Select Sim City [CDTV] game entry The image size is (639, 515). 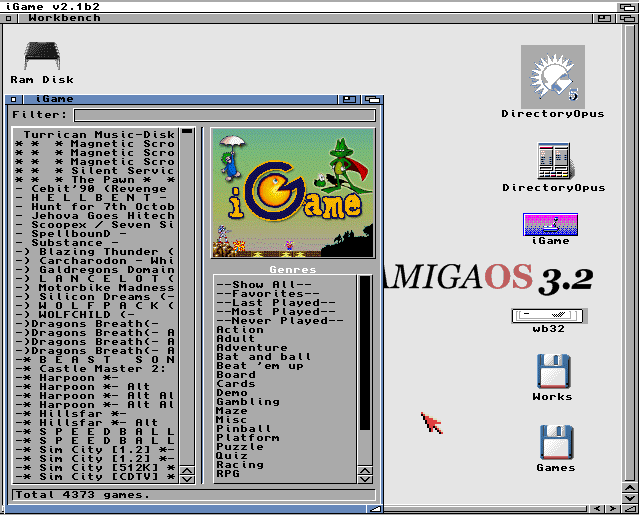tap(95, 476)
